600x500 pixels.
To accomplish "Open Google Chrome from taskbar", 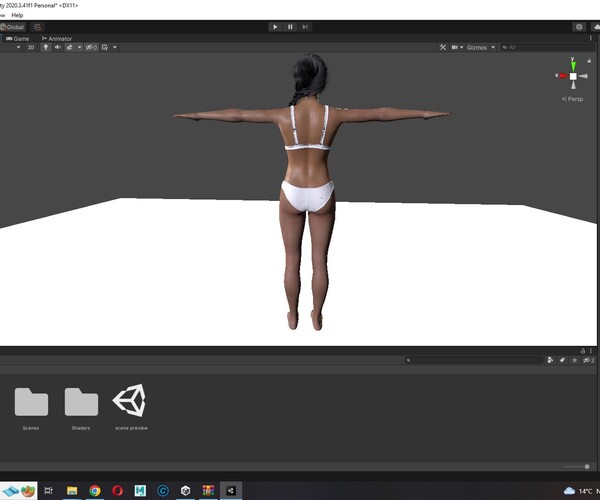I will tap(95, 490).
